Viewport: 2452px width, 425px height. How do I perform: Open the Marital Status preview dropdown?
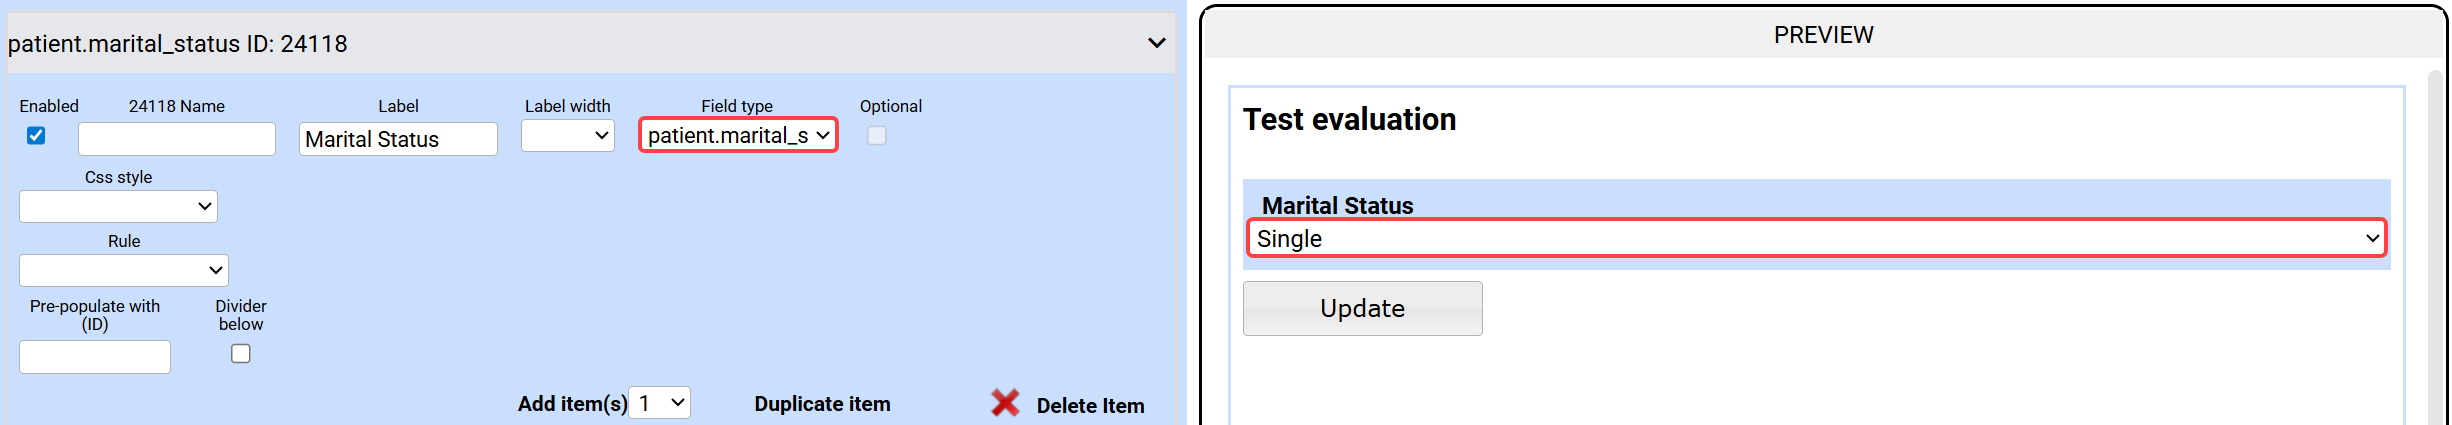[x=1816, y=238]
